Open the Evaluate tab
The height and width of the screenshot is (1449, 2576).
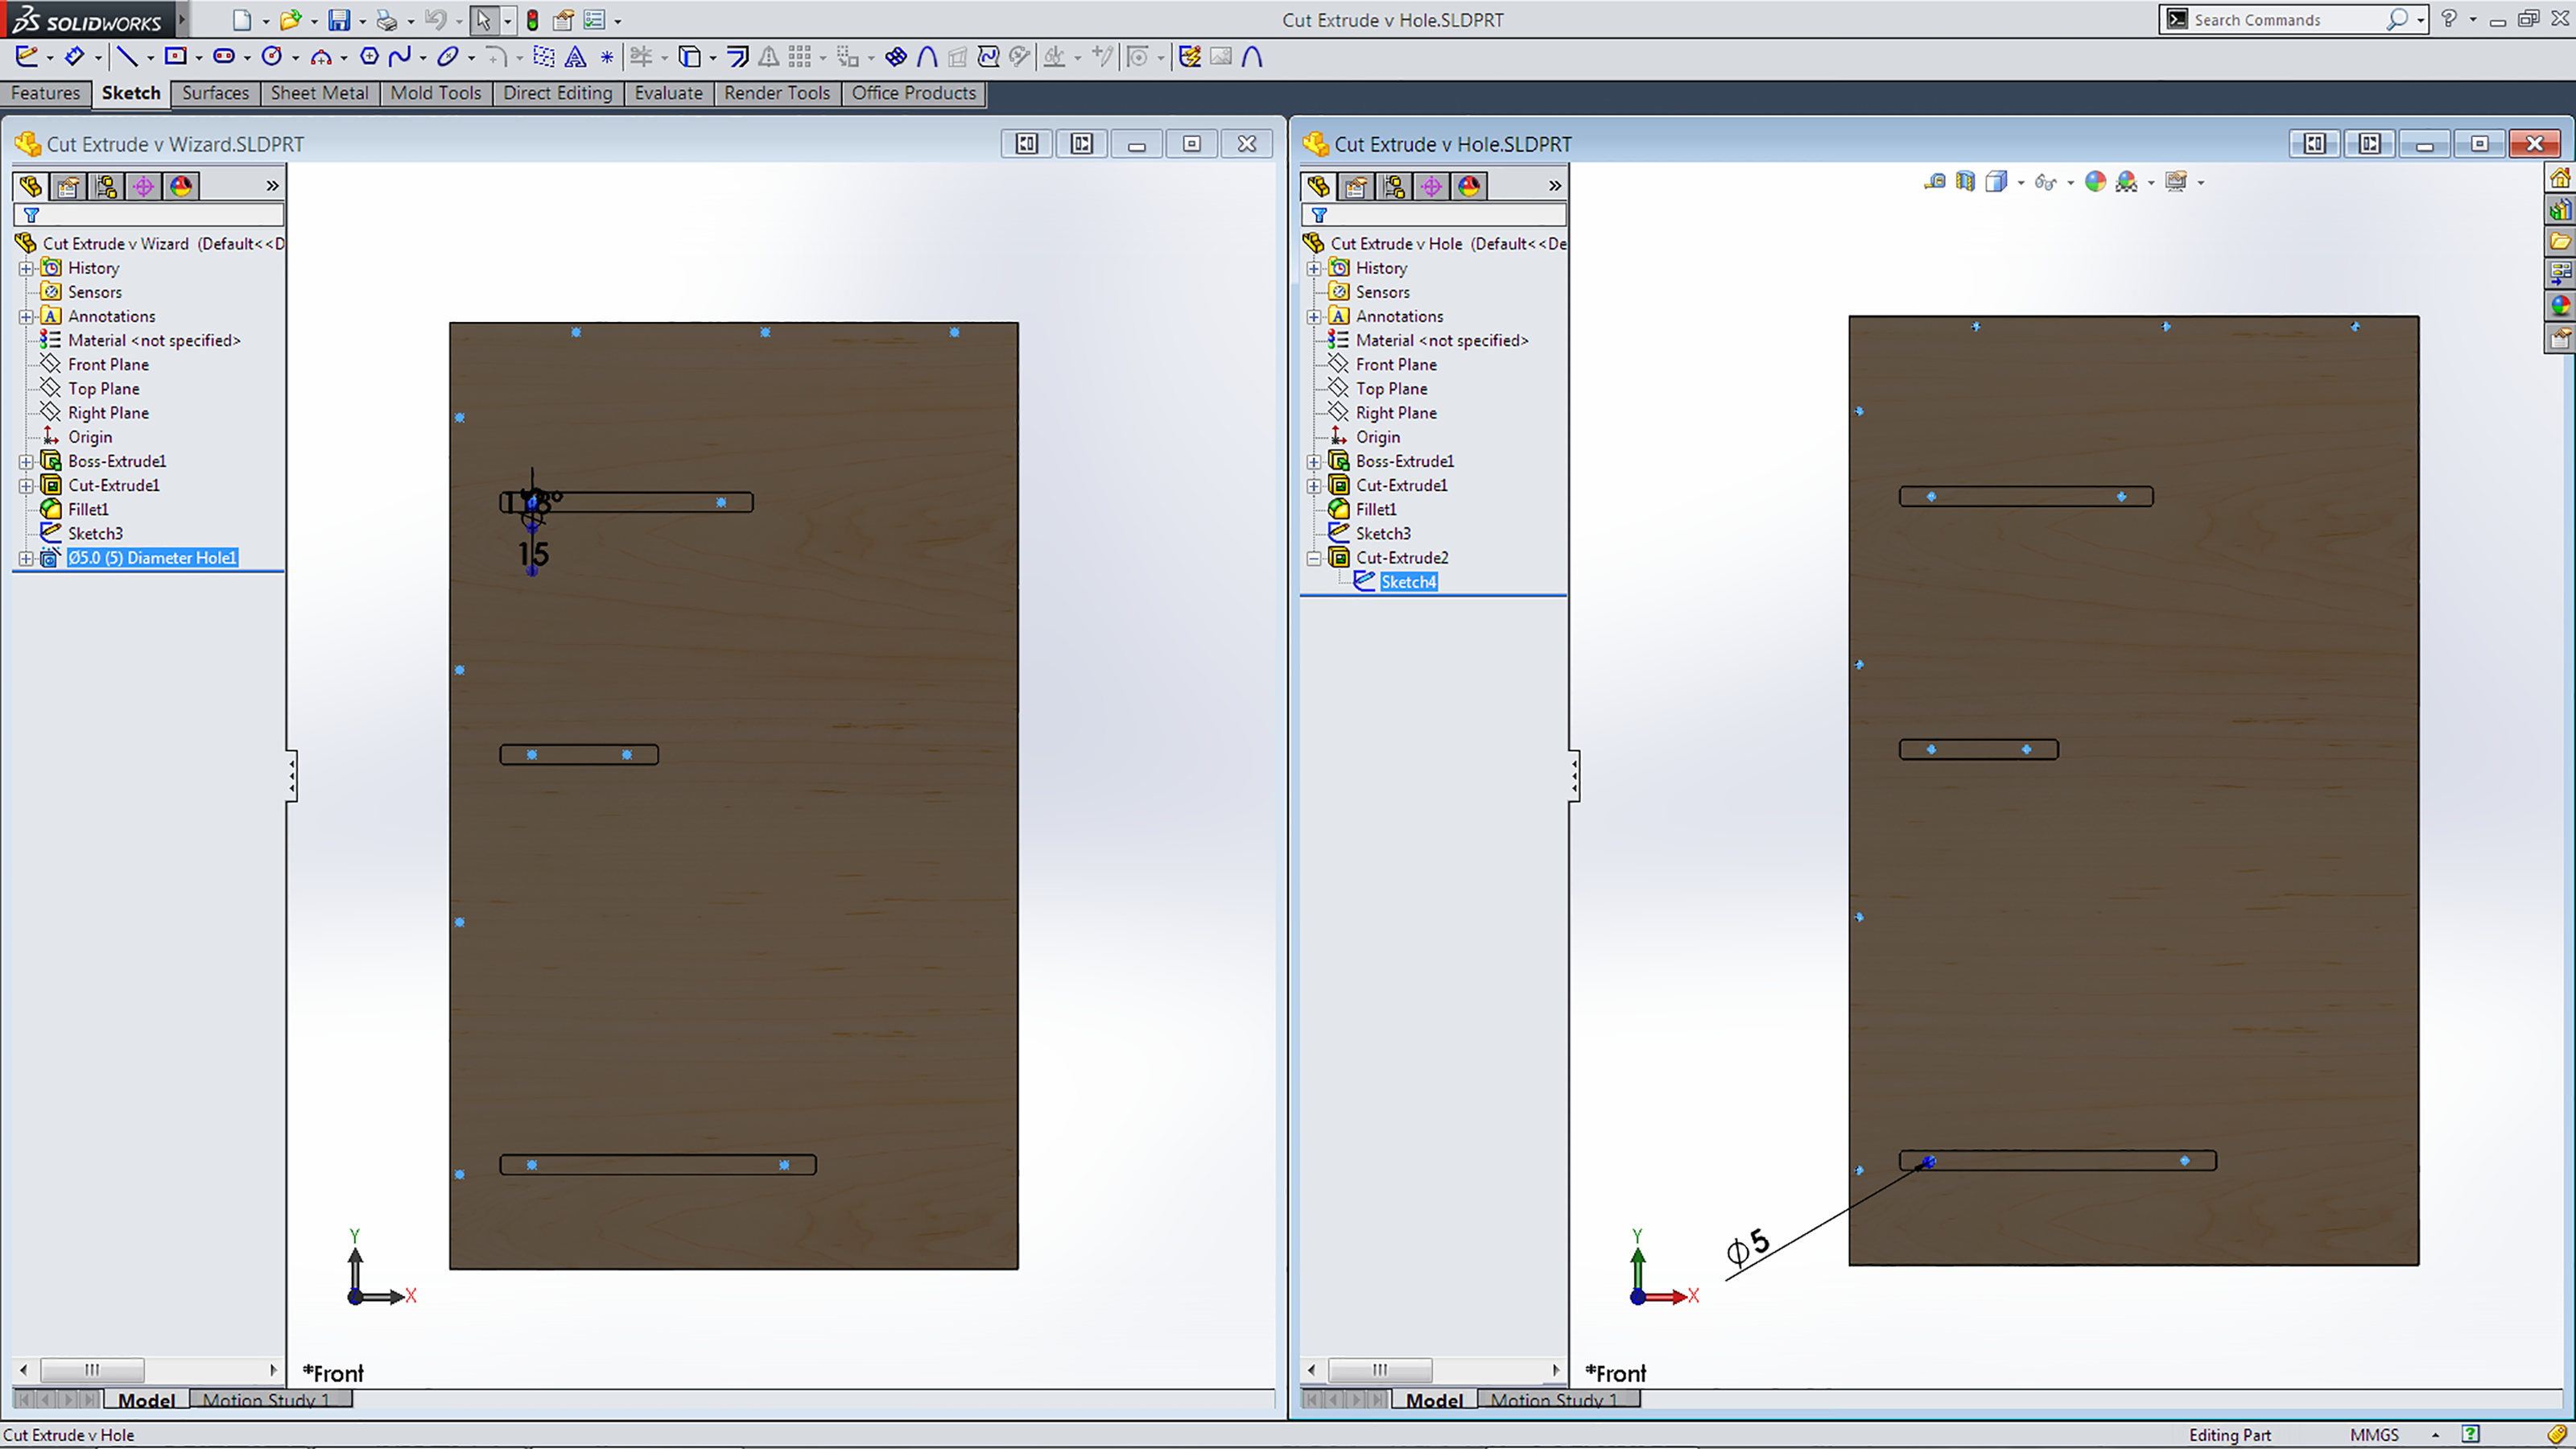[x=668, y=93]
